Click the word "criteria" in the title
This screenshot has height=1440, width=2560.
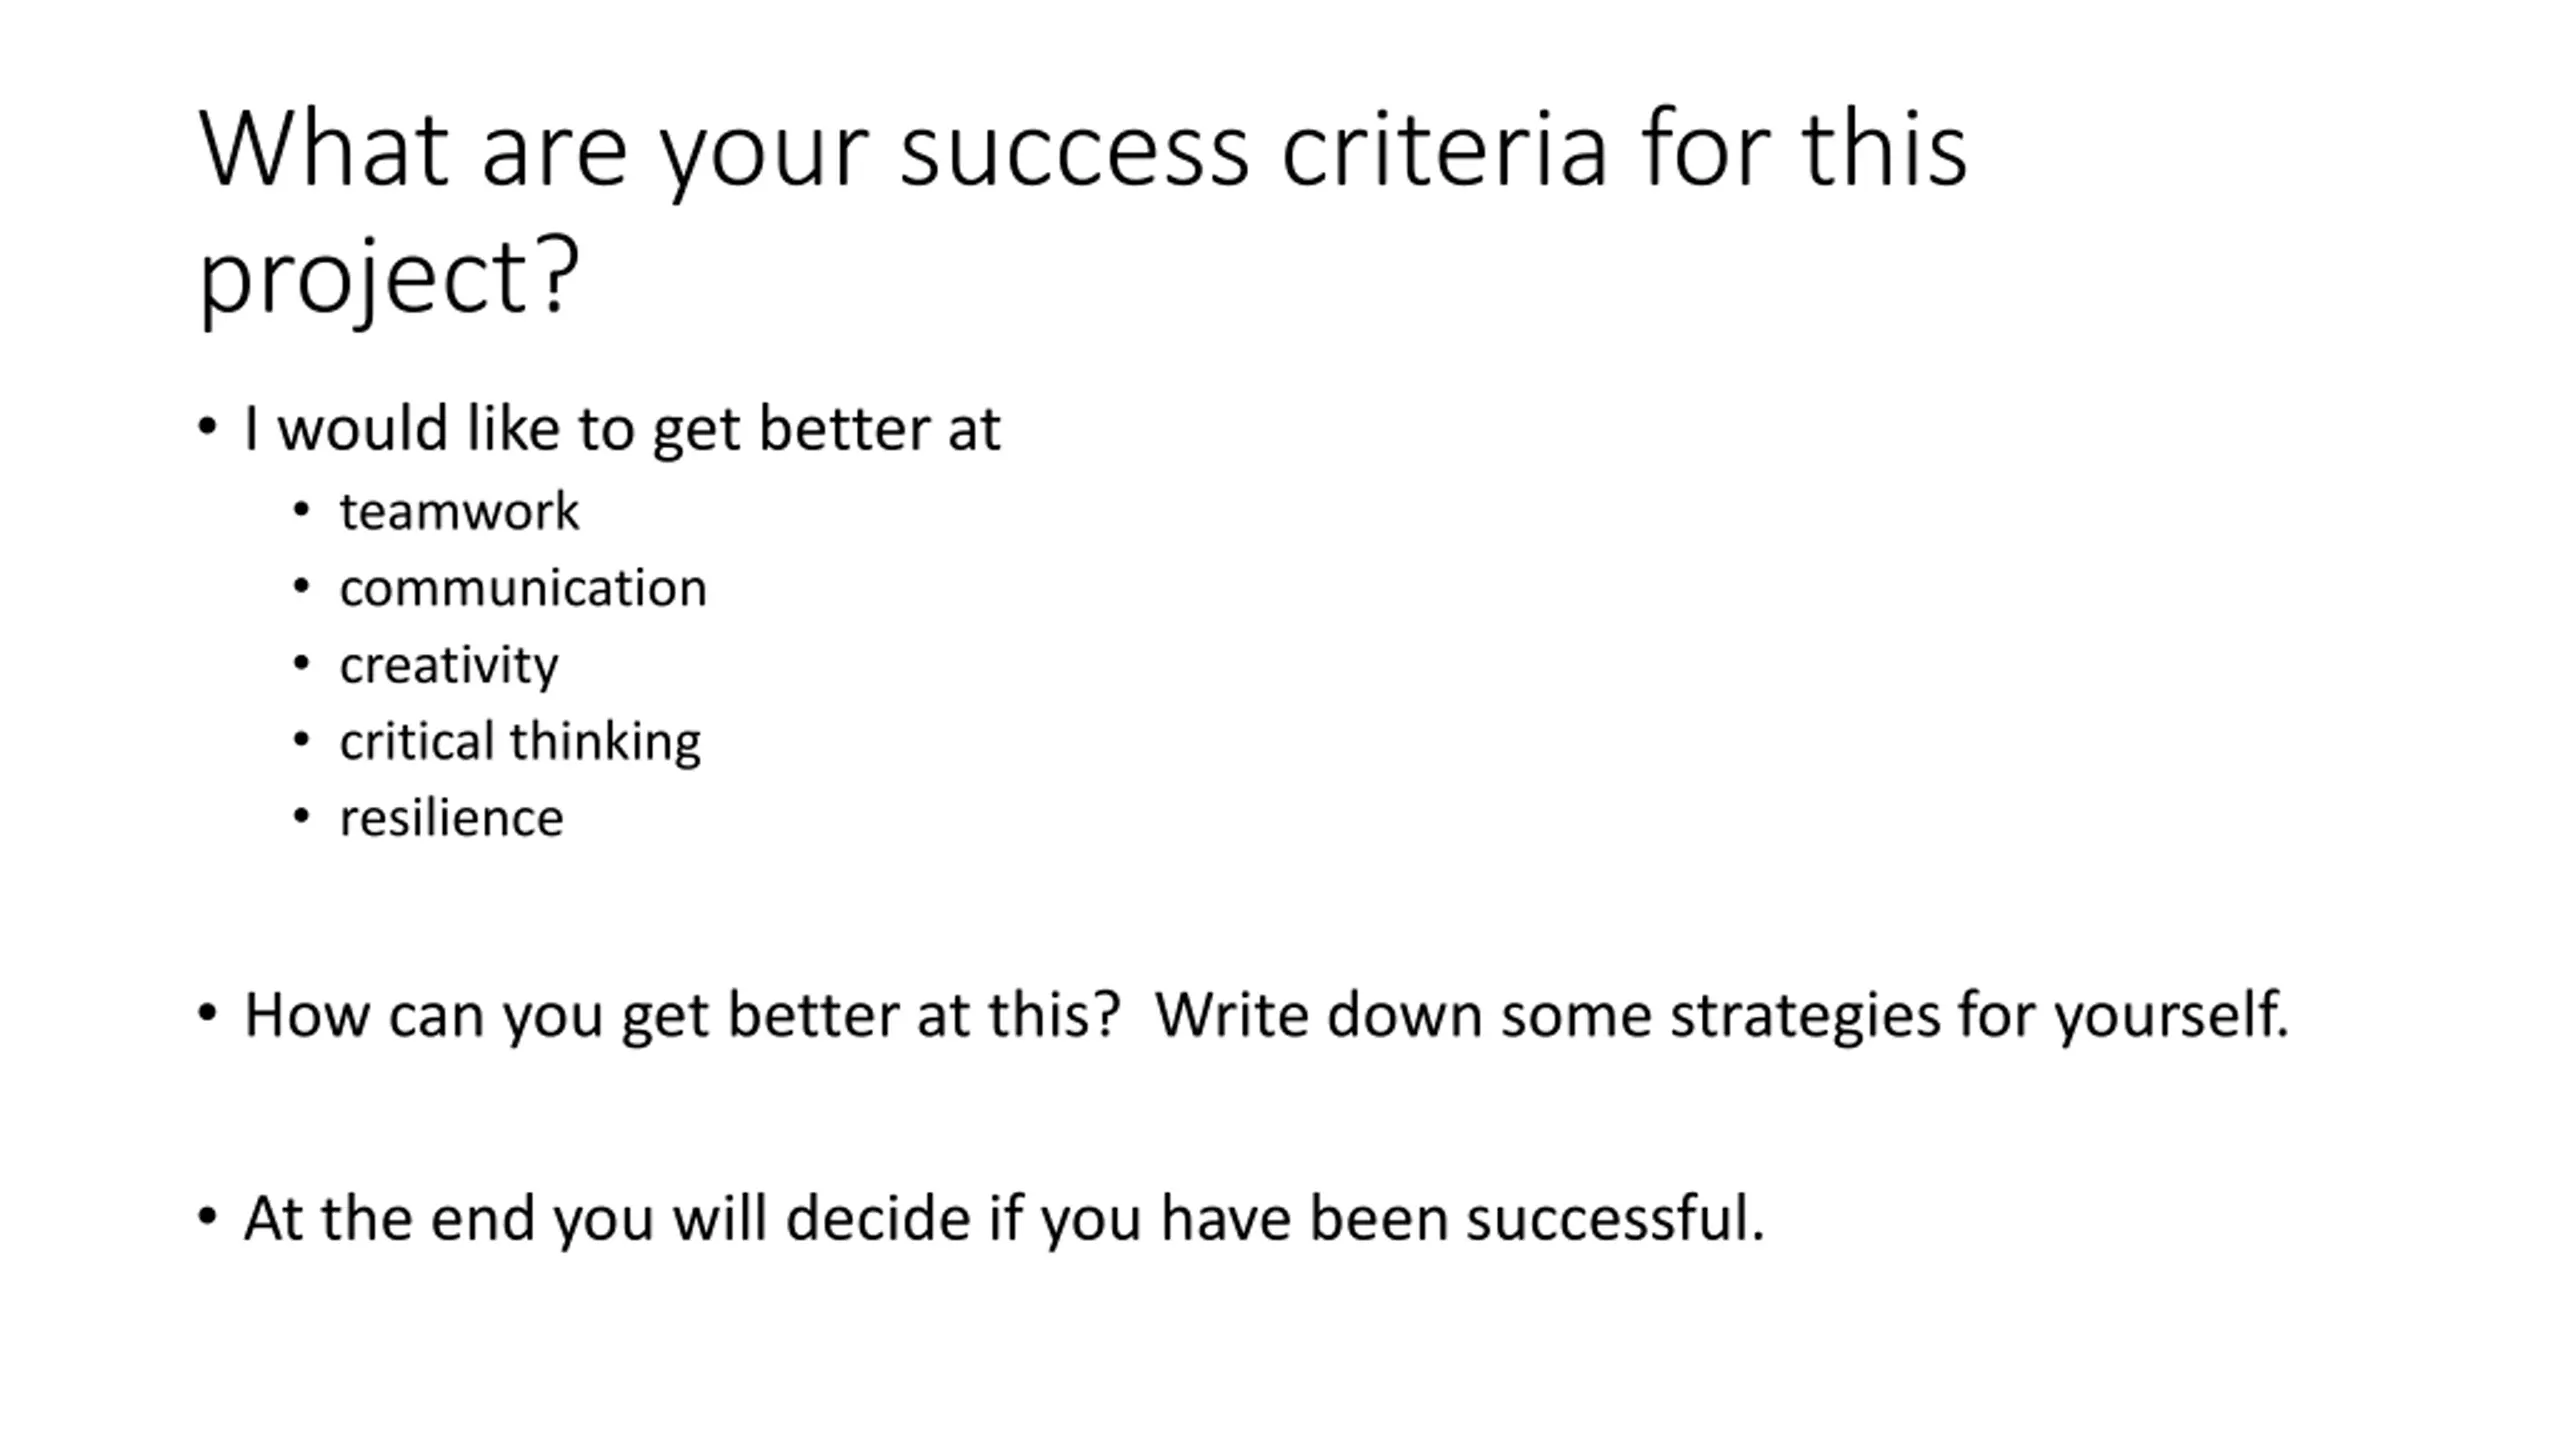point(1443,150)
